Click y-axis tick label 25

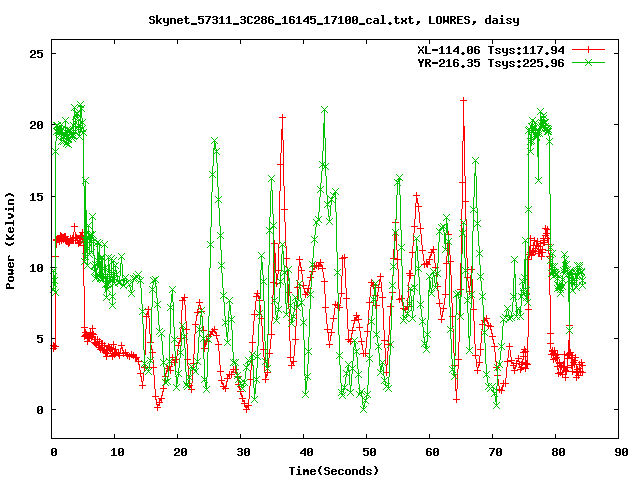click(37, 54)
